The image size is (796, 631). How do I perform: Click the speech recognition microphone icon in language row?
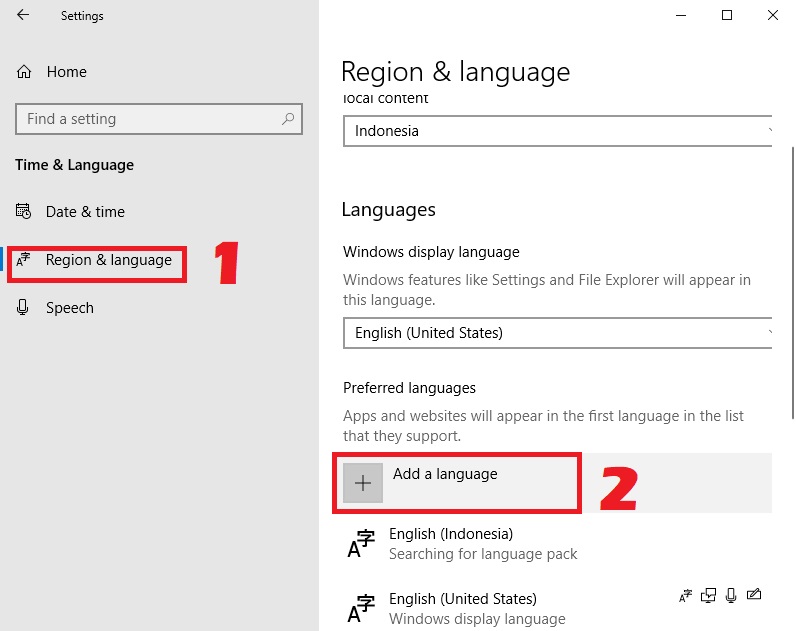731,596
